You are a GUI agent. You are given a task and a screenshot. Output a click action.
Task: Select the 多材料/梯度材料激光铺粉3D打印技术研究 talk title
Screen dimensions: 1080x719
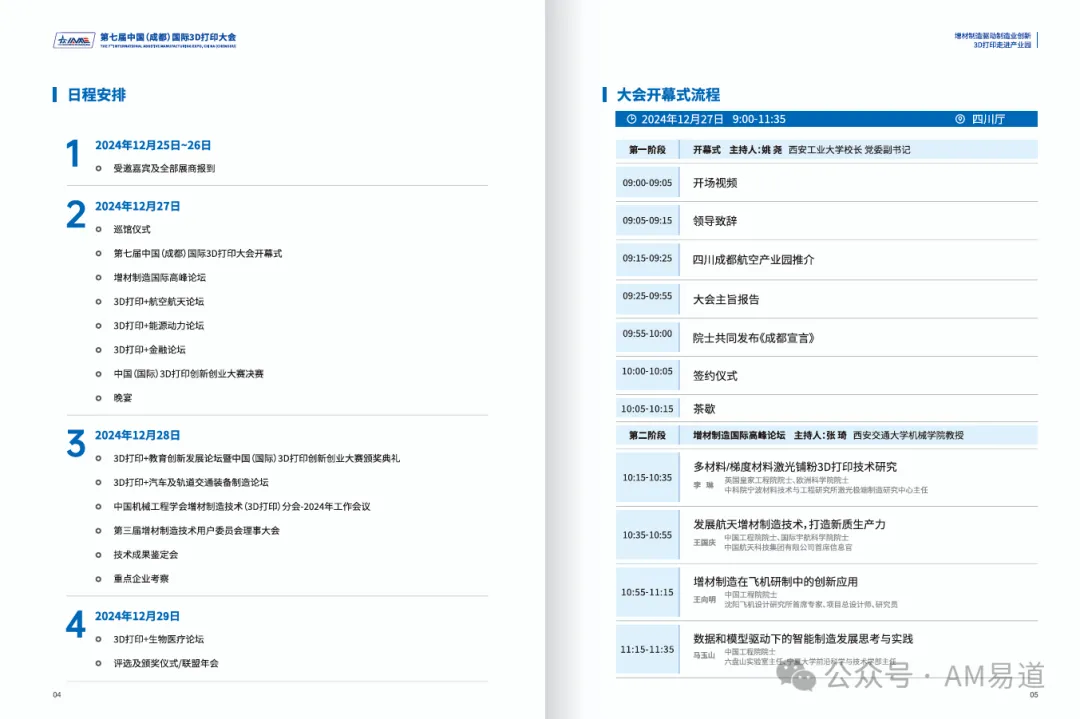(795, 467)
